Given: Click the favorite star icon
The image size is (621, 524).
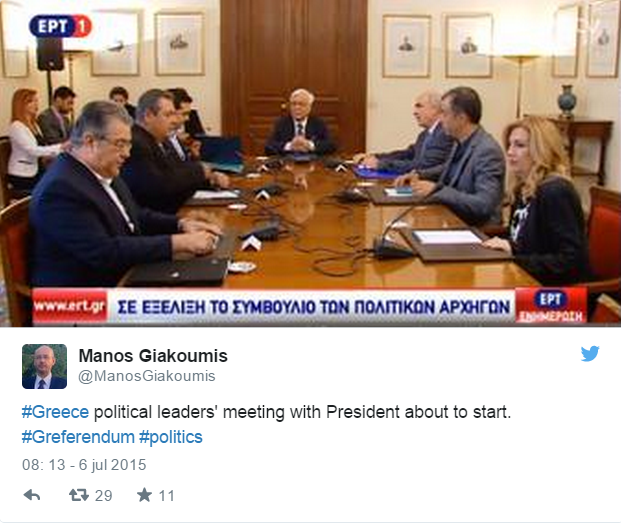Looking at the screenshot, I should point(145,495).
